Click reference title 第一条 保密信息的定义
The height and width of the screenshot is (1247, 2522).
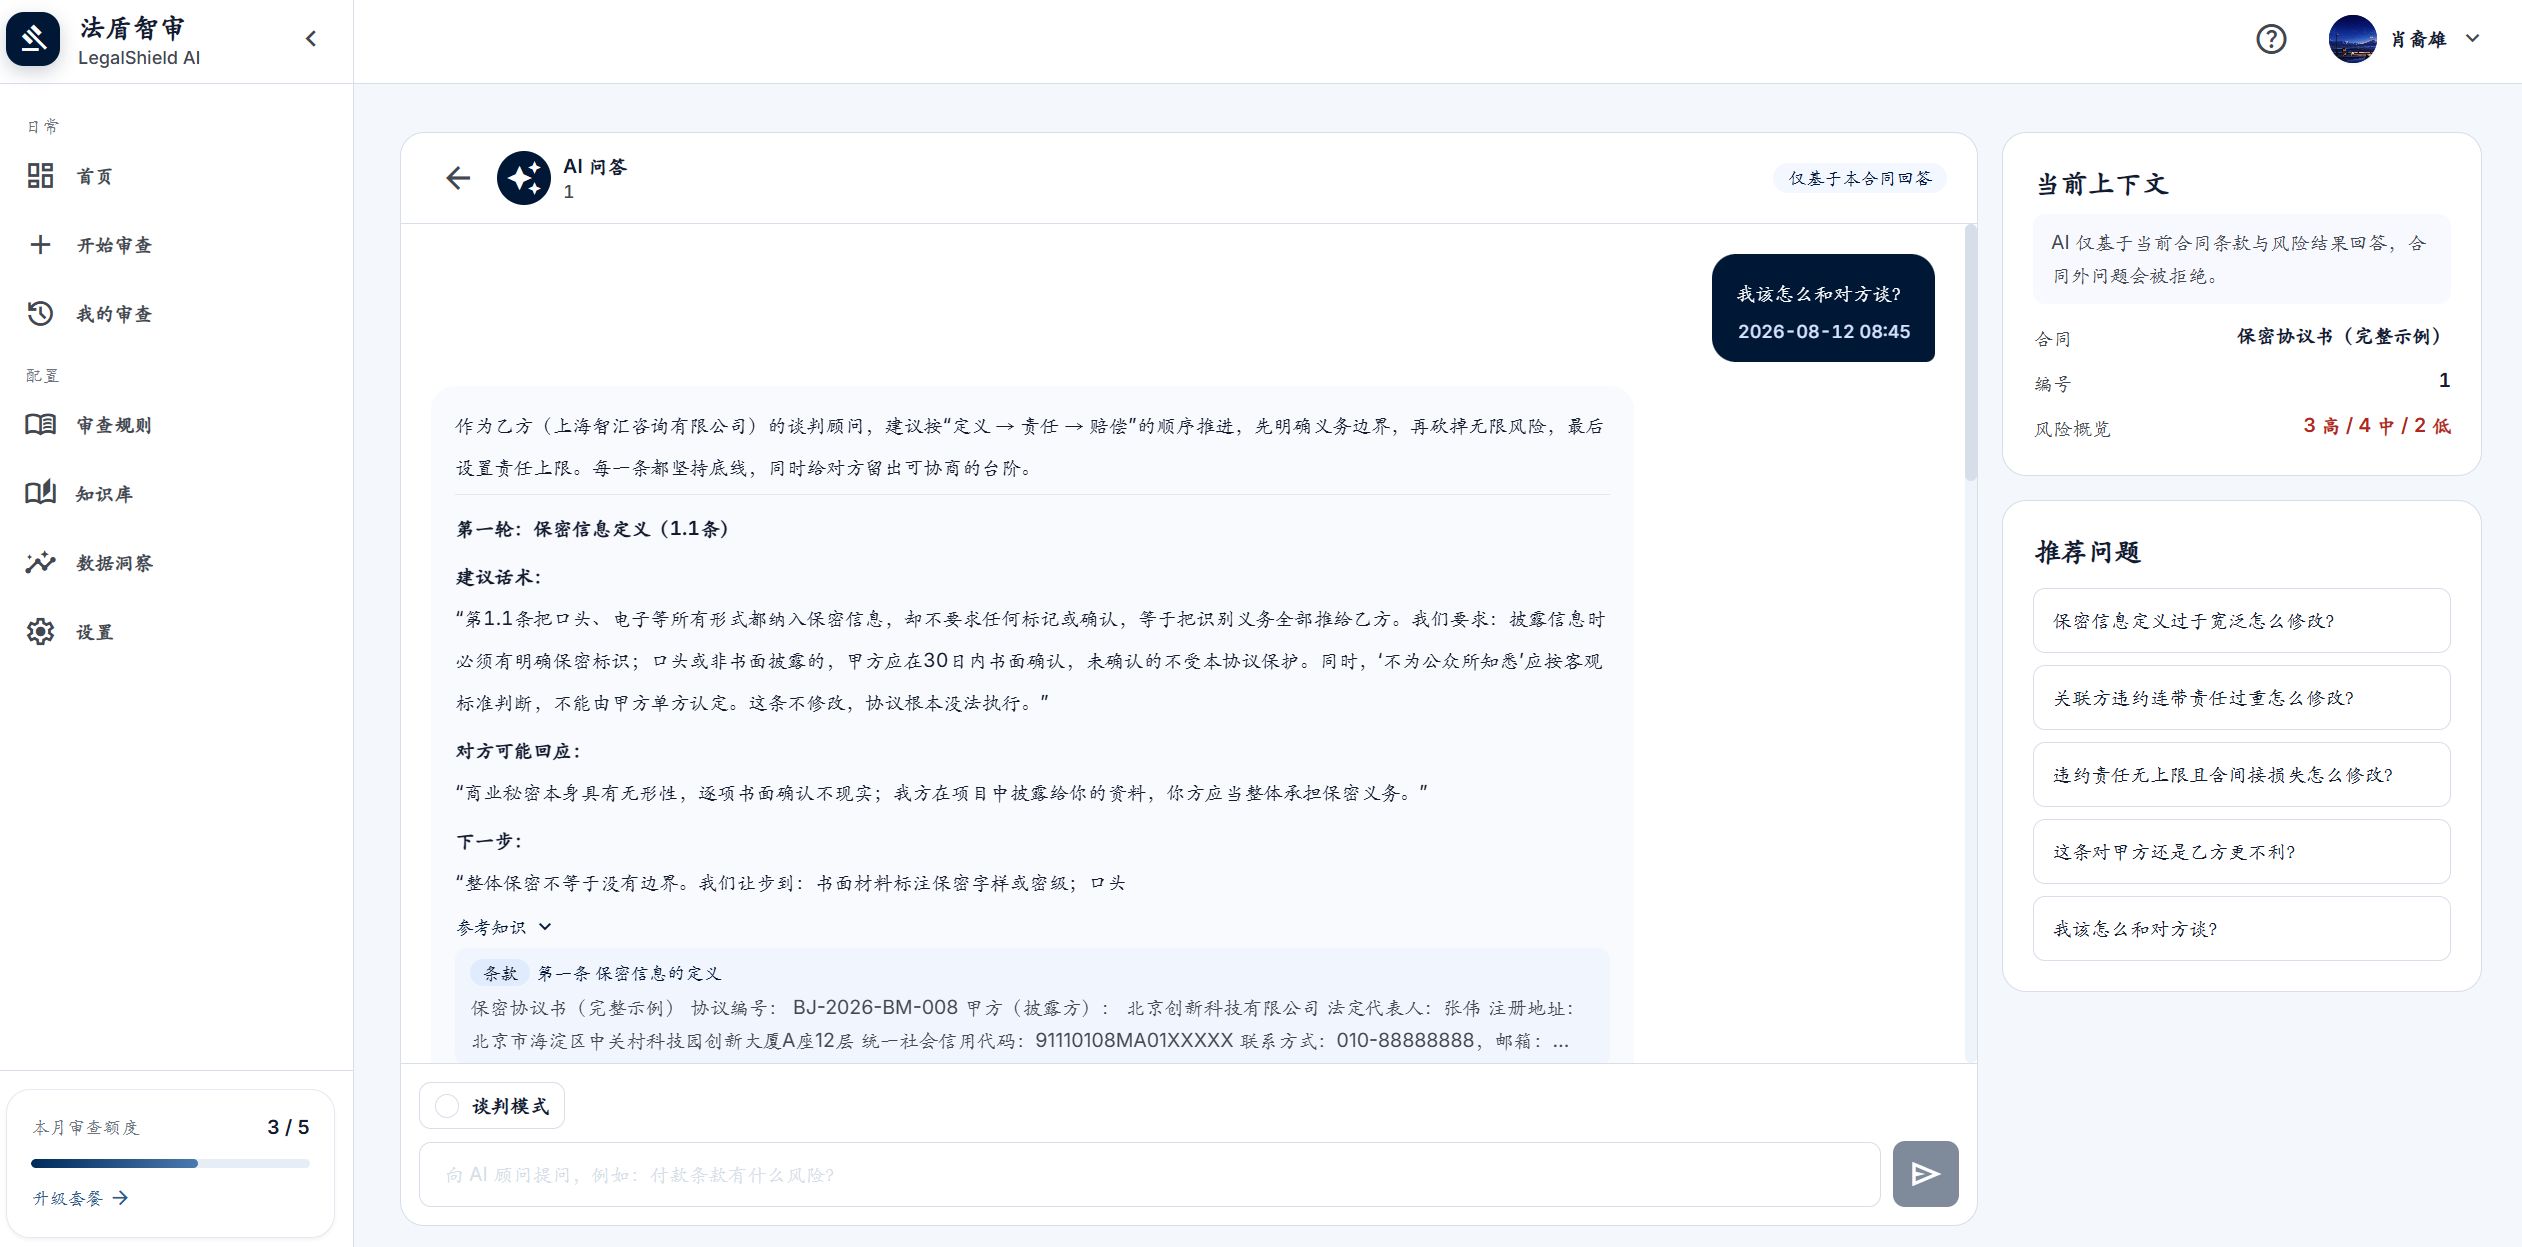629,973
